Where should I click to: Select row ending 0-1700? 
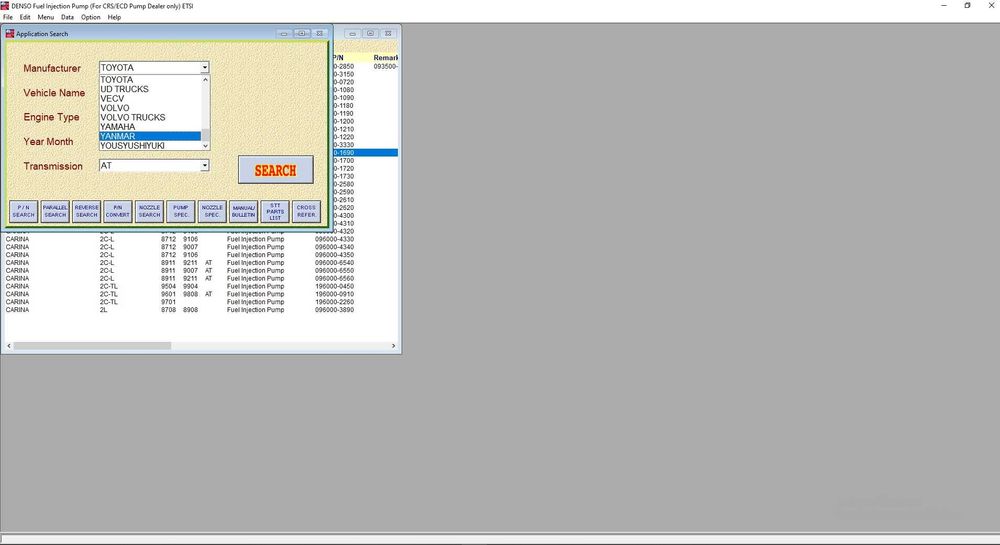[365, 161]
